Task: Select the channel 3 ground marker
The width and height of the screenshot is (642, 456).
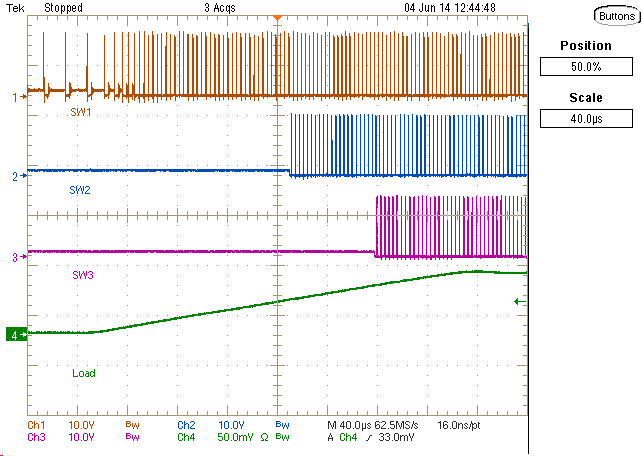Action: (16, 257)
